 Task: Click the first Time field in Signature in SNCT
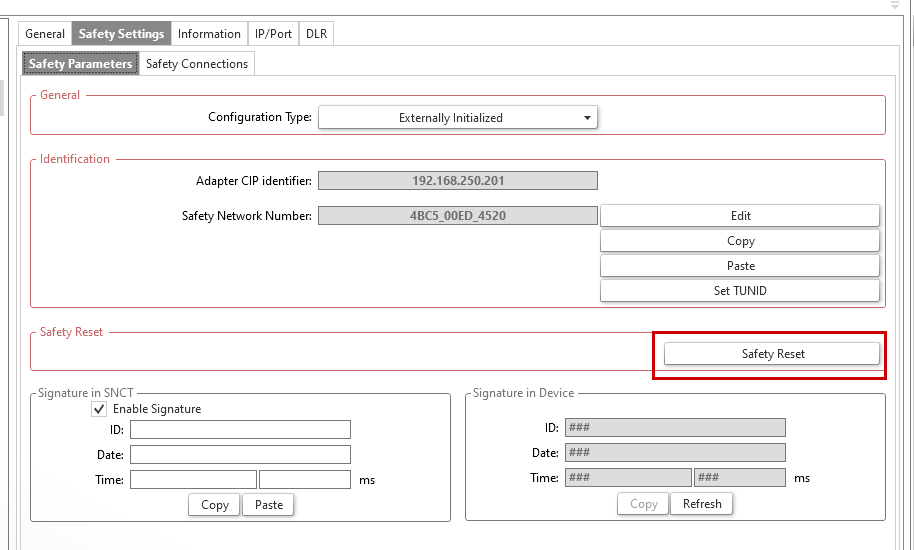tap(193, 479)
